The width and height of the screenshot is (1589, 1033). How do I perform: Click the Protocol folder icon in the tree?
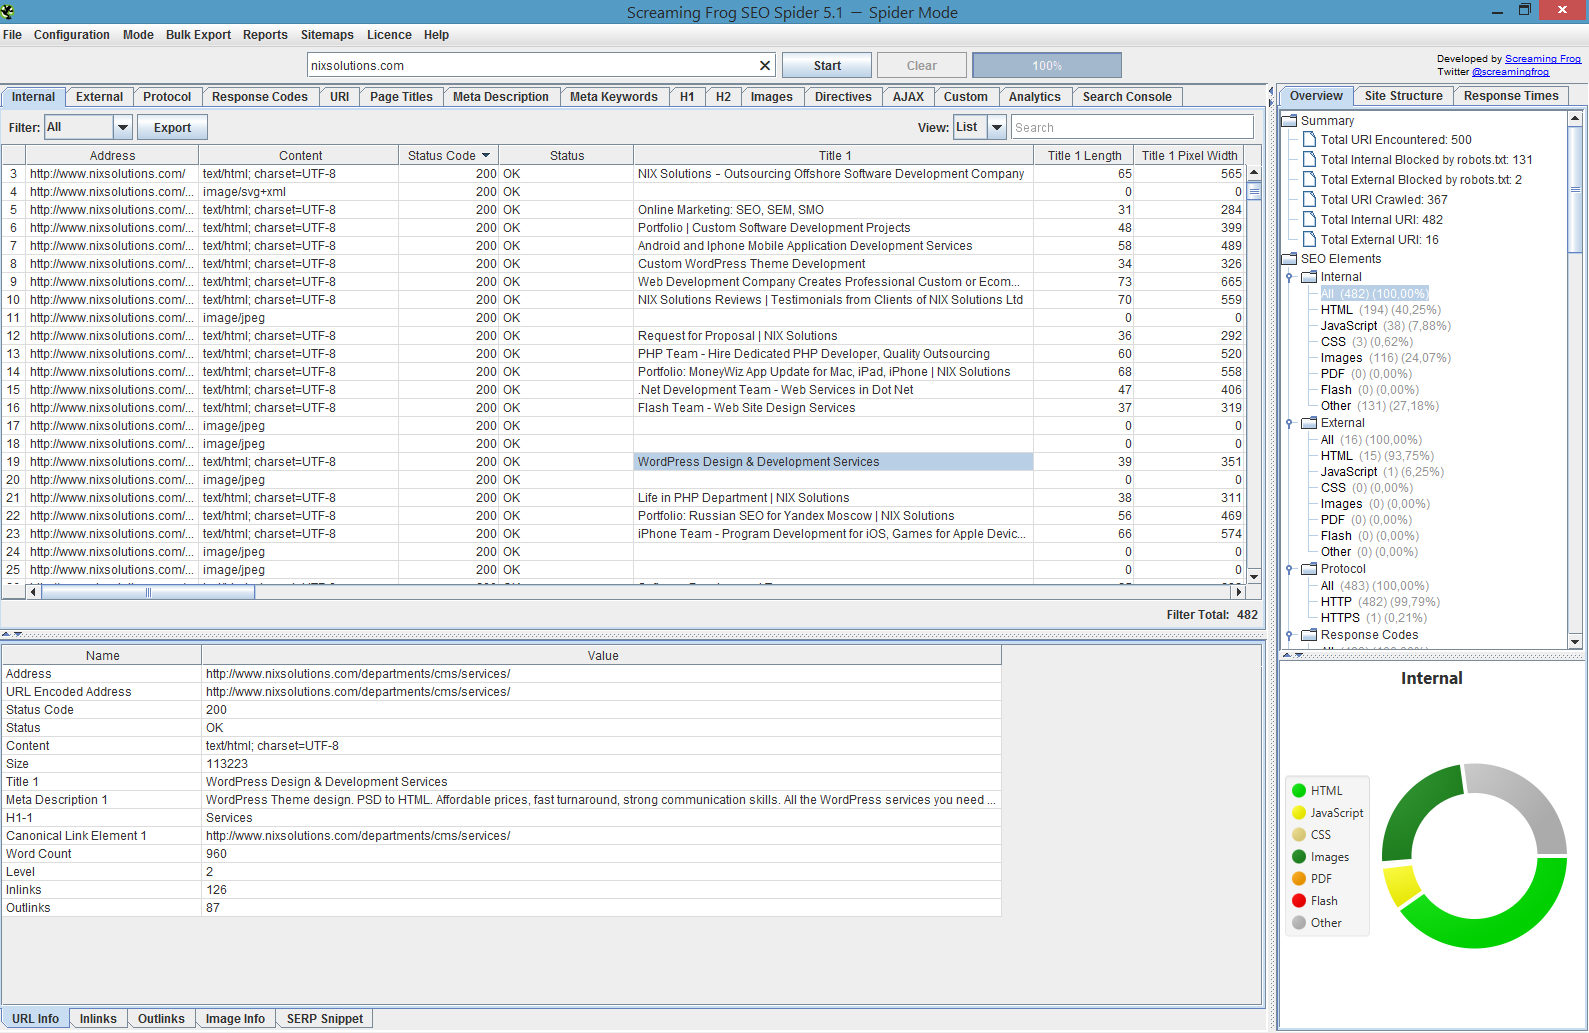(1309, 569)
